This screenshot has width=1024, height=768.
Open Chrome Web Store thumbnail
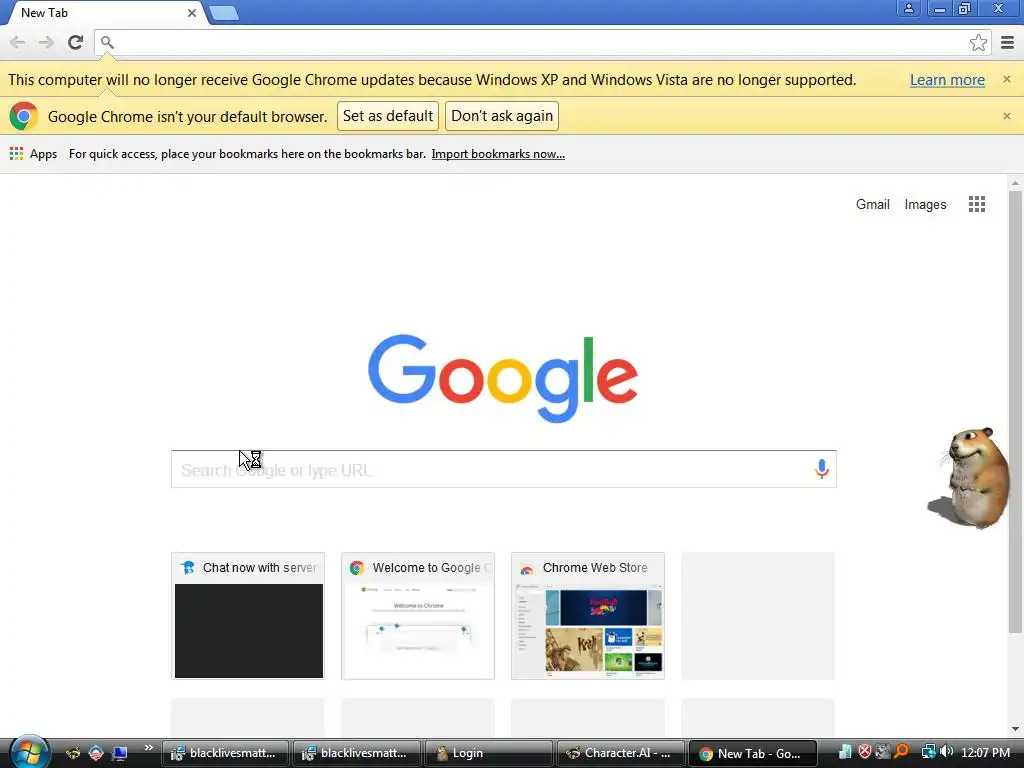(588, 616)
